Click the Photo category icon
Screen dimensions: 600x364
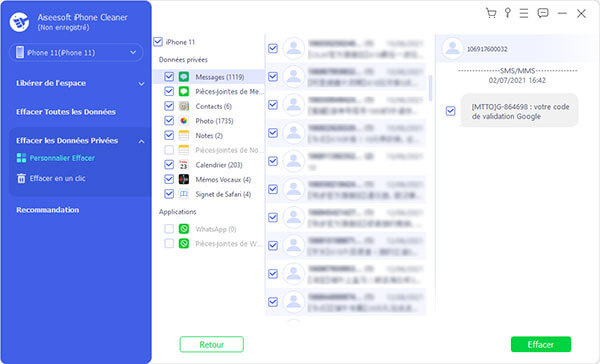[x=184, y=121]
